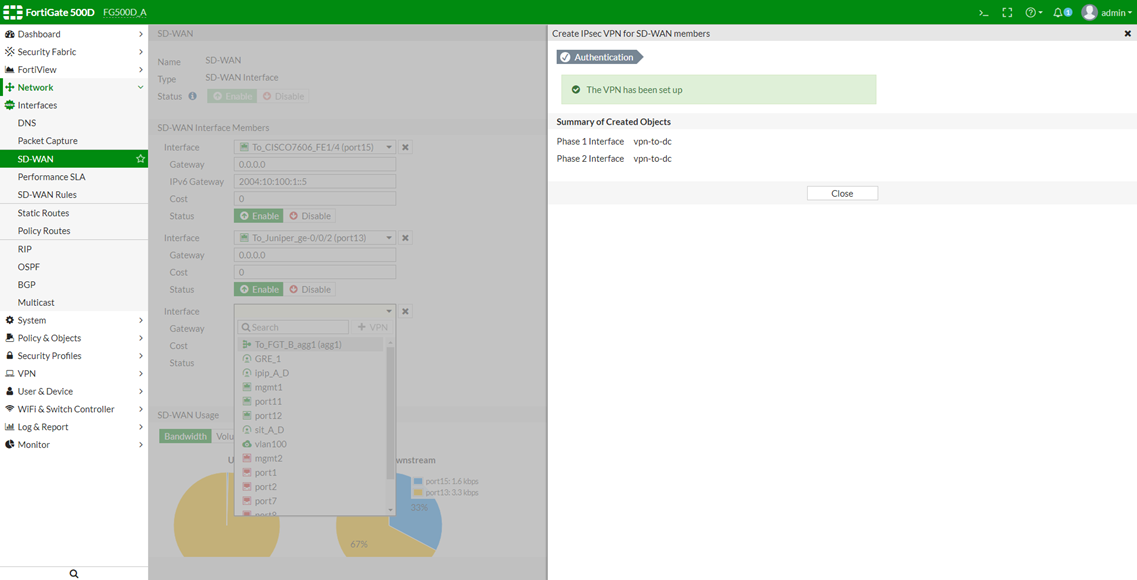Expand Log & Report menu

(x=74, y=427)
